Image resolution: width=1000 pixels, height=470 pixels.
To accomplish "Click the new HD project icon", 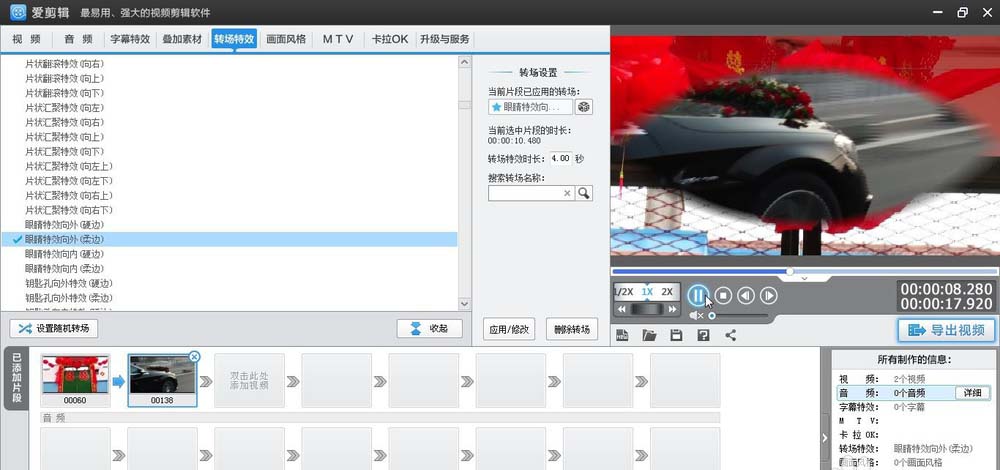I will click(x=622, y=335).
